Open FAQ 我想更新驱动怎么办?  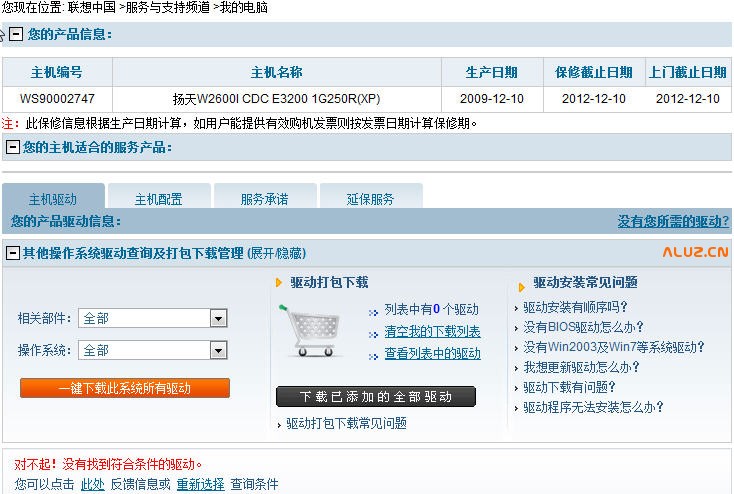point(581,367)
